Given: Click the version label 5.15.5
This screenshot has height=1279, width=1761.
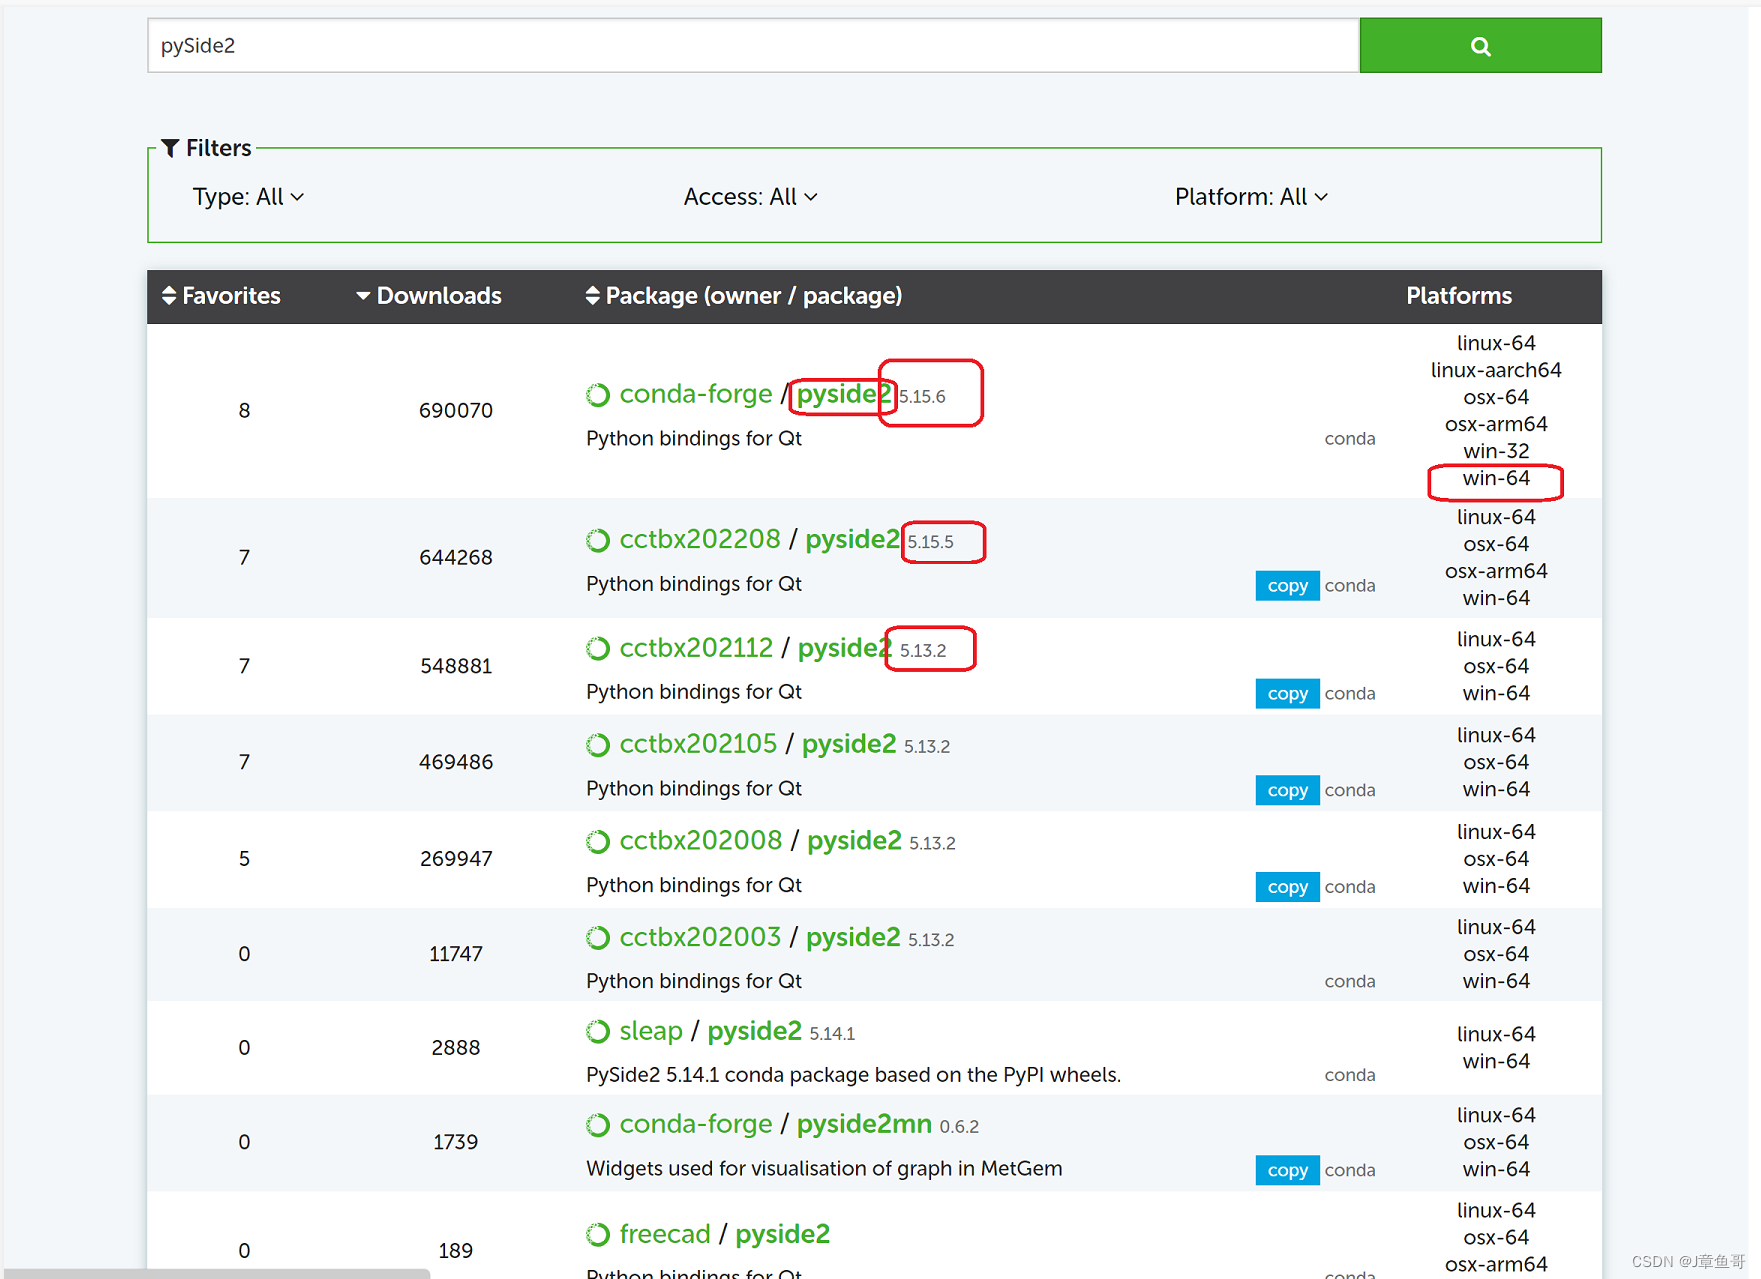Looking at the screenshot, I should 931,542.
